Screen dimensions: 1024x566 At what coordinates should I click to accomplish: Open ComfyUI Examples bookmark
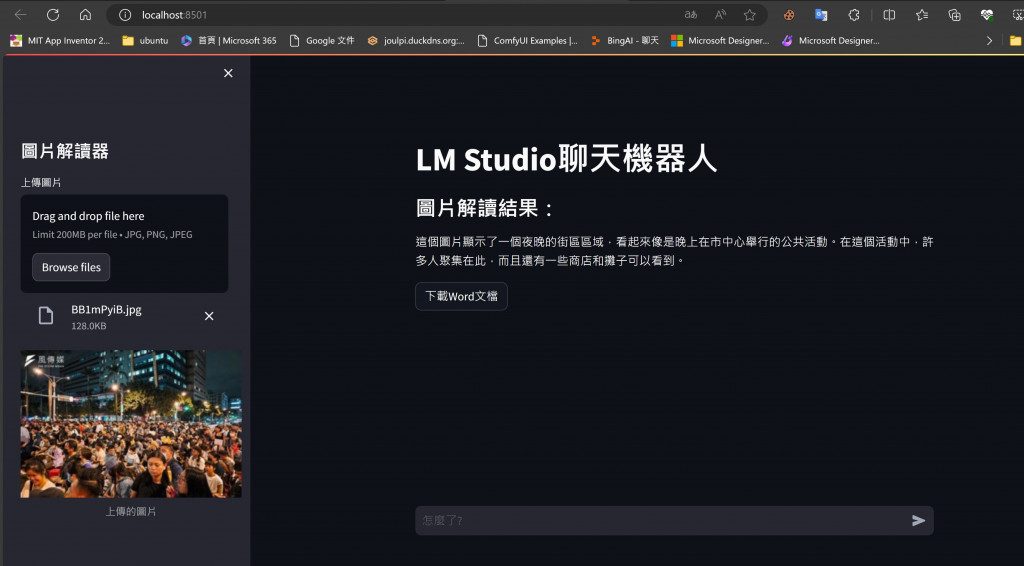pyautogui.click(x=528, y=40)
